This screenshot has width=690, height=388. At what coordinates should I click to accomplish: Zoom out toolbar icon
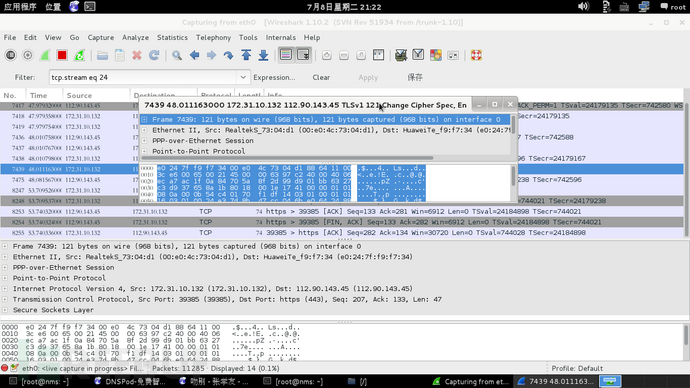coord(344,55)
